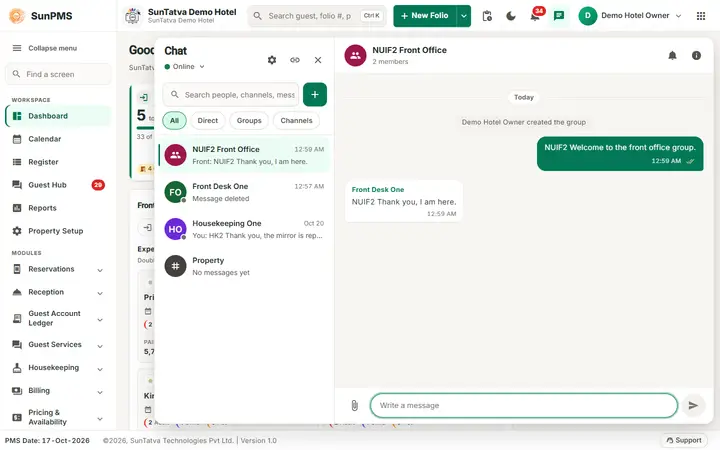The height and width of the screenshot is (450, 720).
Task: Click NUIF2 Front Office group avatar in header
Action: 355,56
